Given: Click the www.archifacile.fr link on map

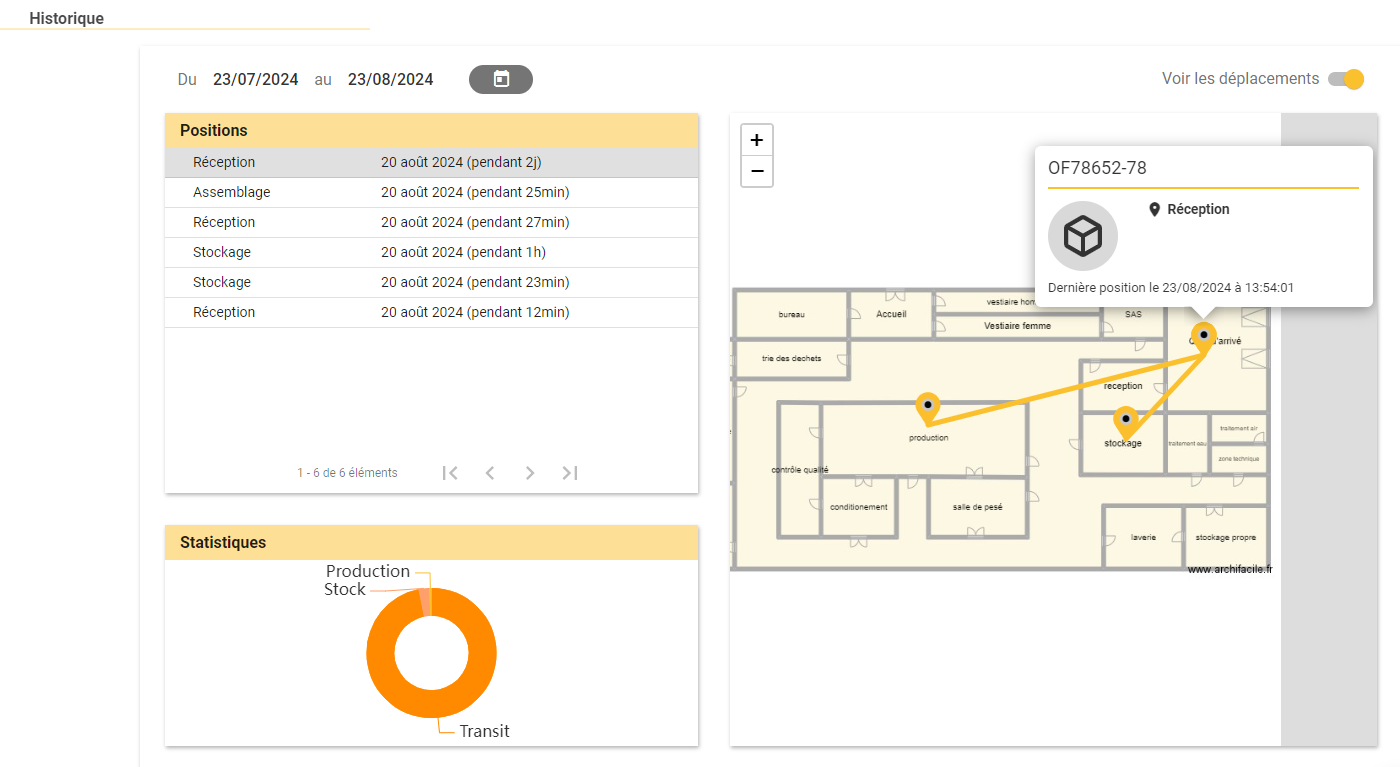Looking at the screenshot, I should (x=1230, y=569).
